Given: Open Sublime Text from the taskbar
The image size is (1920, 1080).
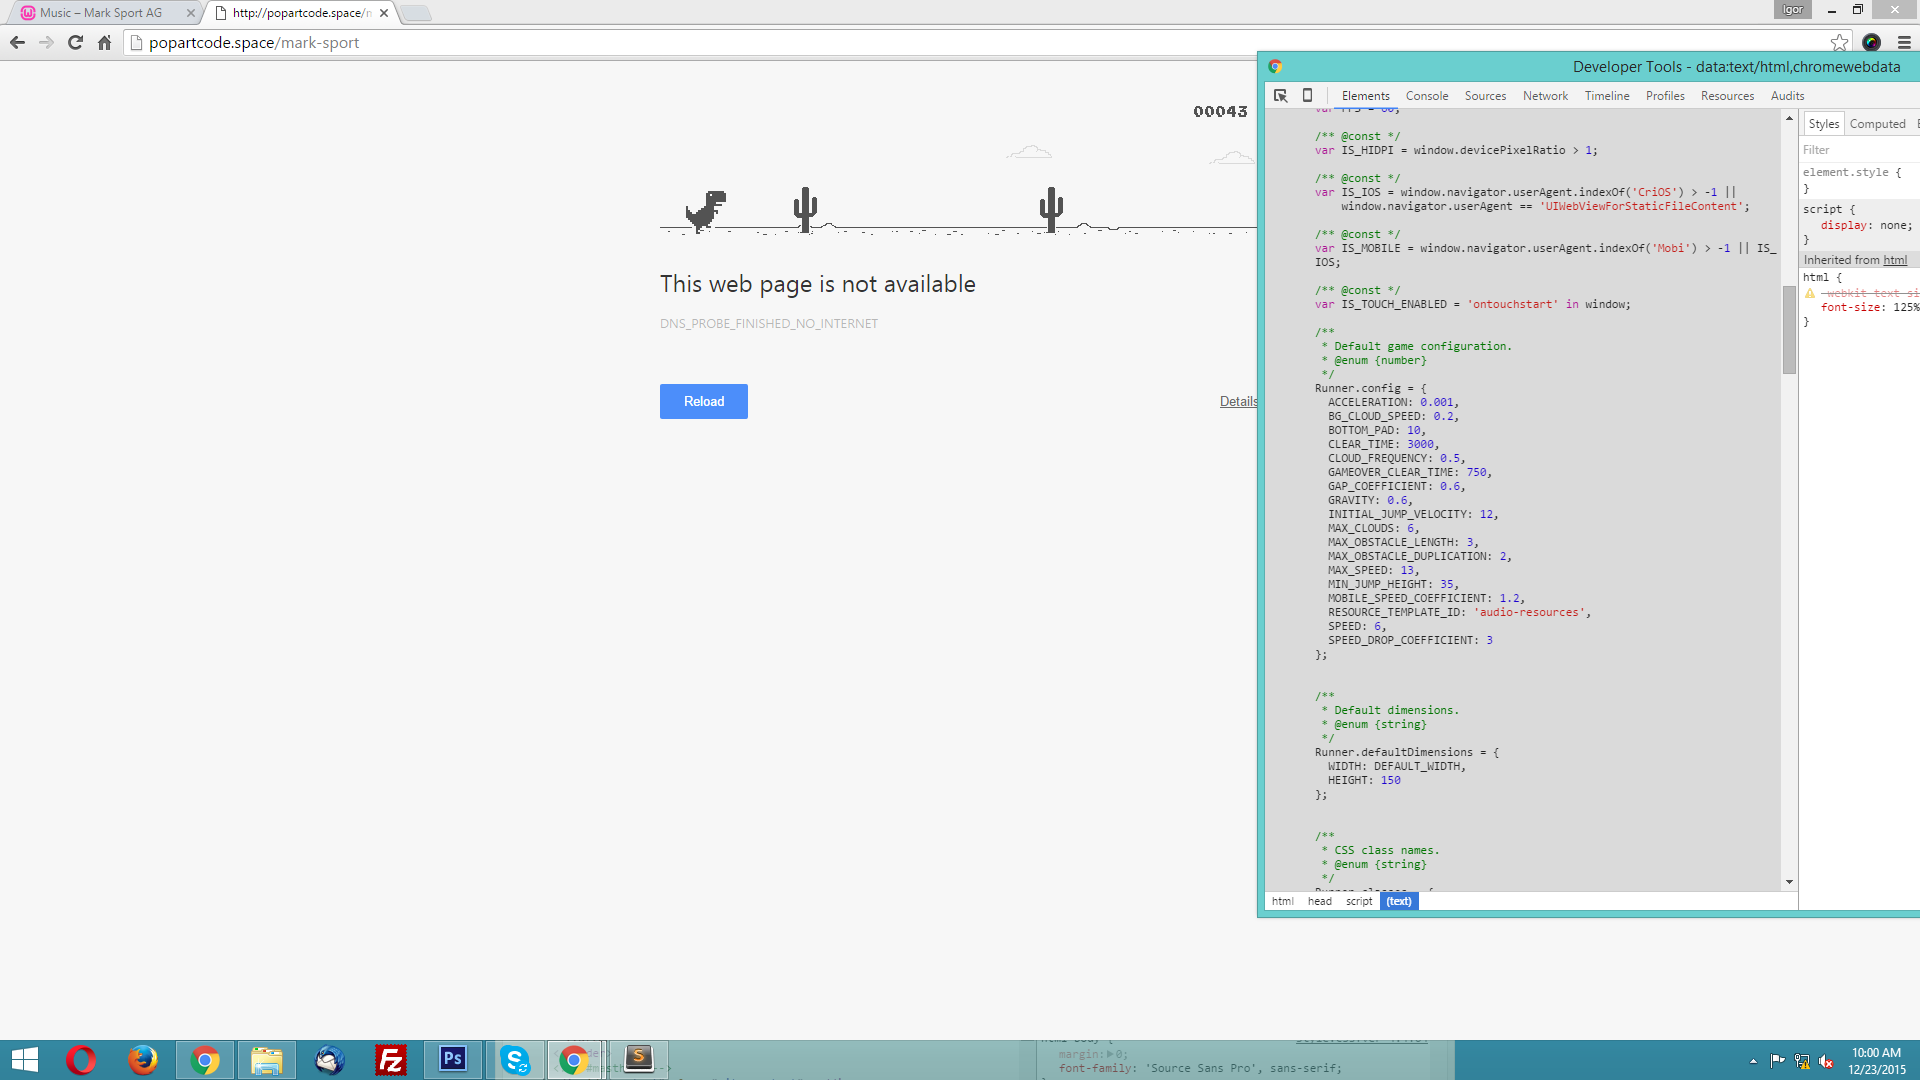Looking at the screenshot, I should point(638,1060).
